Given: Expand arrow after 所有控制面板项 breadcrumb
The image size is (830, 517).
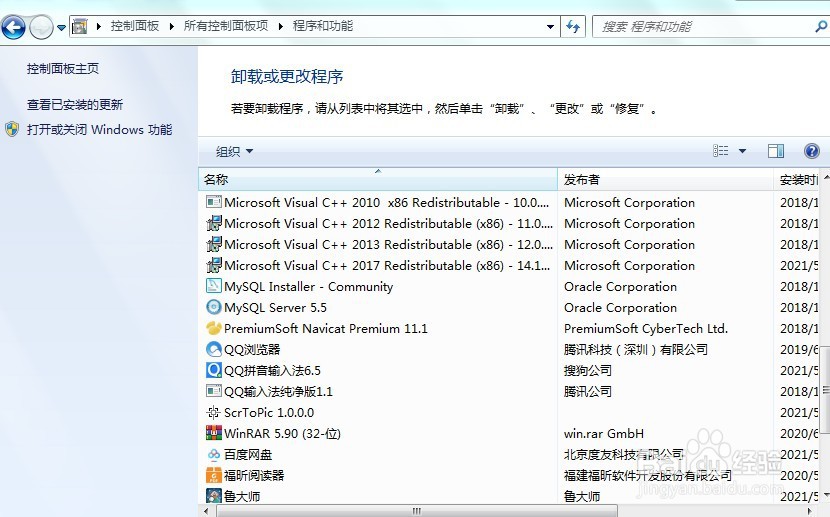Looking at the screenshot, I should [281, 26].
